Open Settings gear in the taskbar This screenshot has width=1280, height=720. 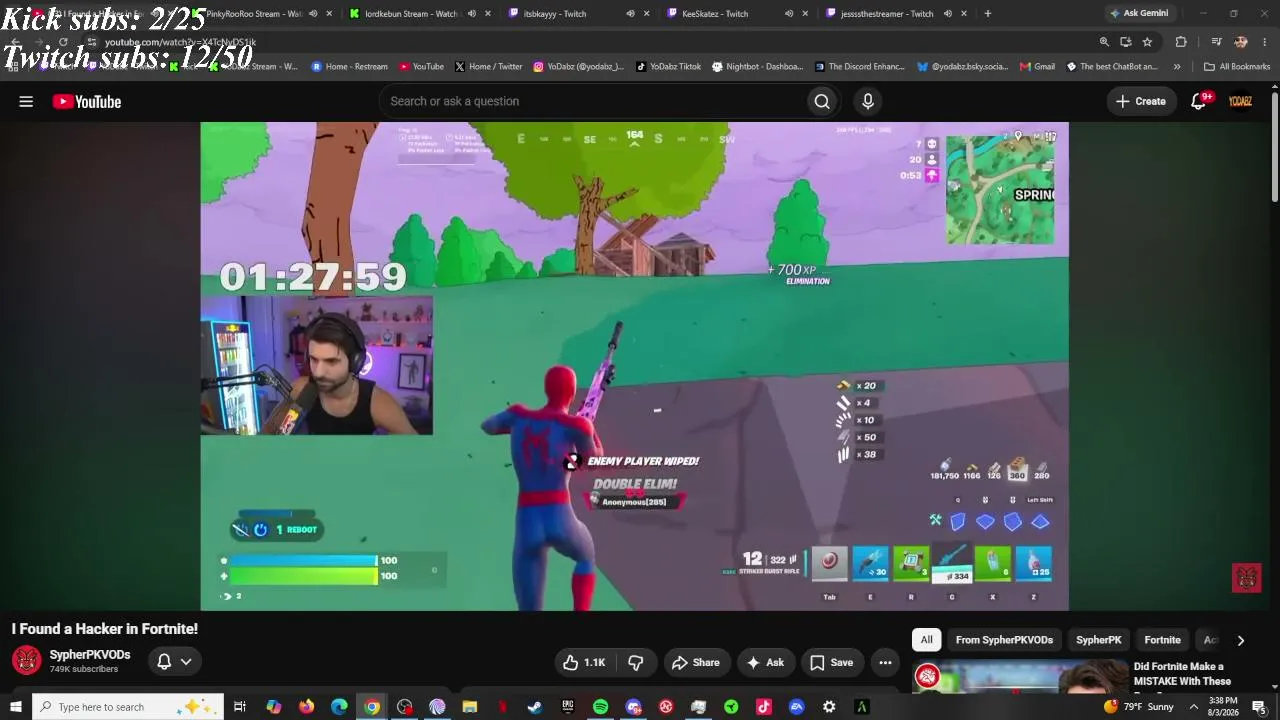click(829, 707)
